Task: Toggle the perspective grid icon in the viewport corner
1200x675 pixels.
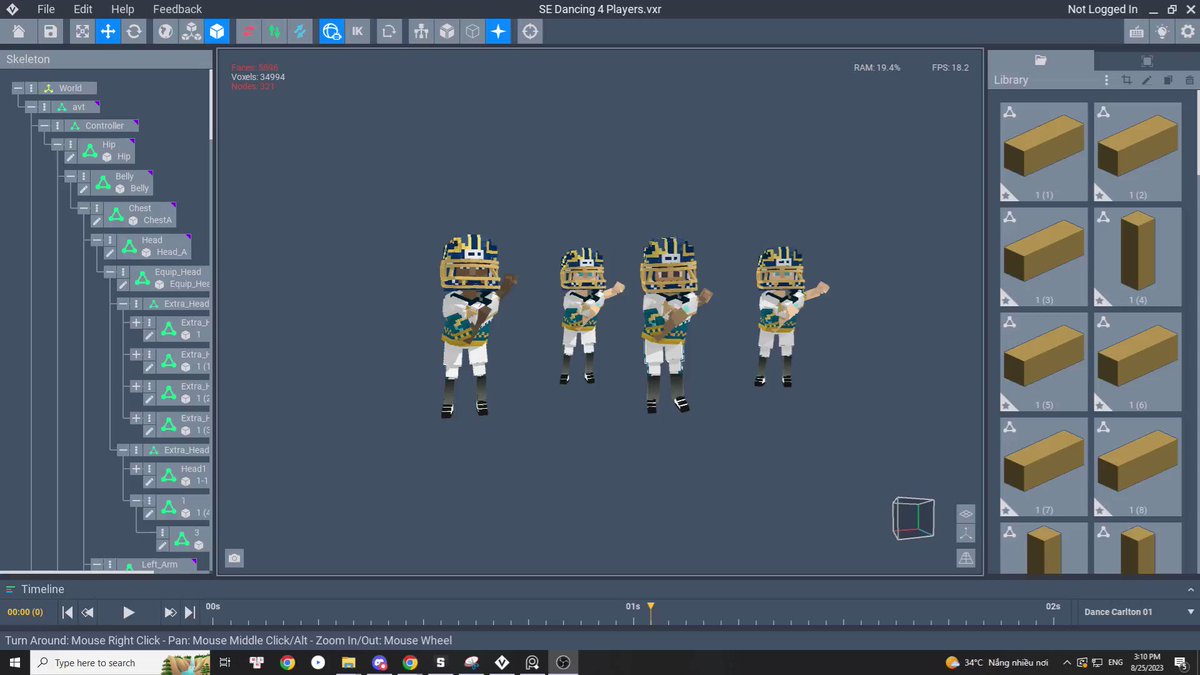Action: click(966, 558)
